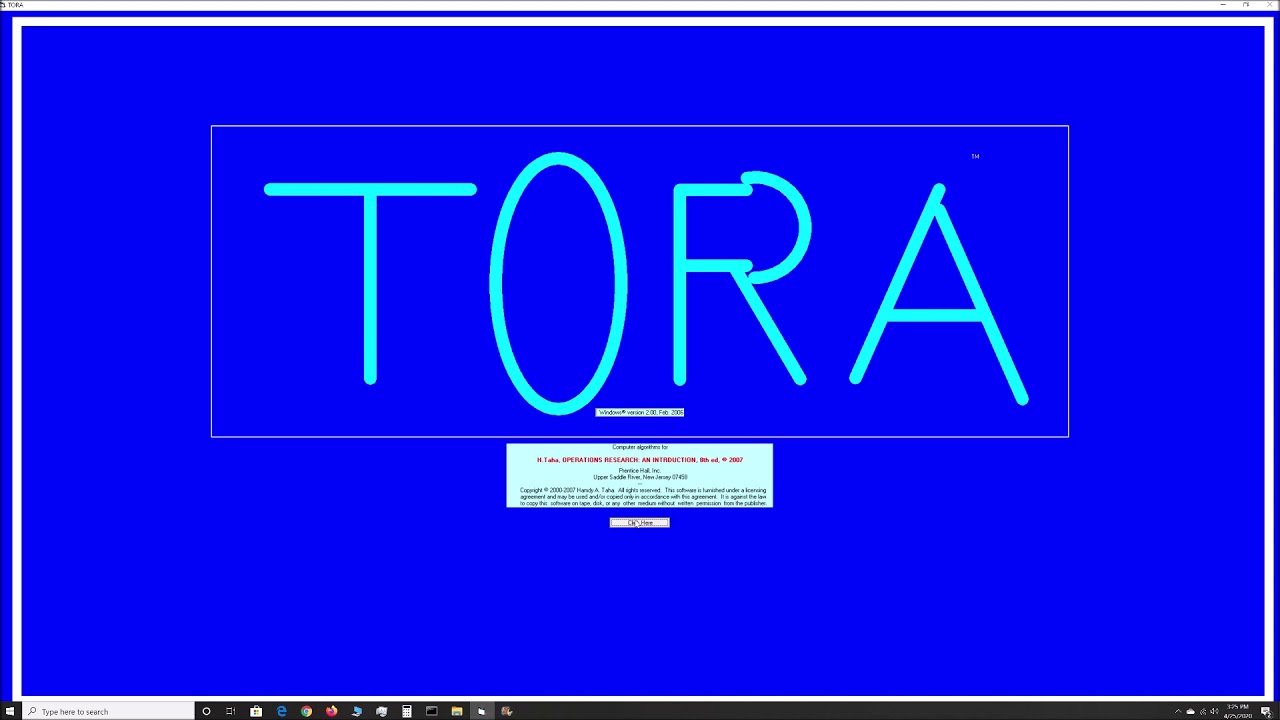Click the Windows version 2.00 label
Viewport: 1280px width, 720px height.
[x=640, y=412]
